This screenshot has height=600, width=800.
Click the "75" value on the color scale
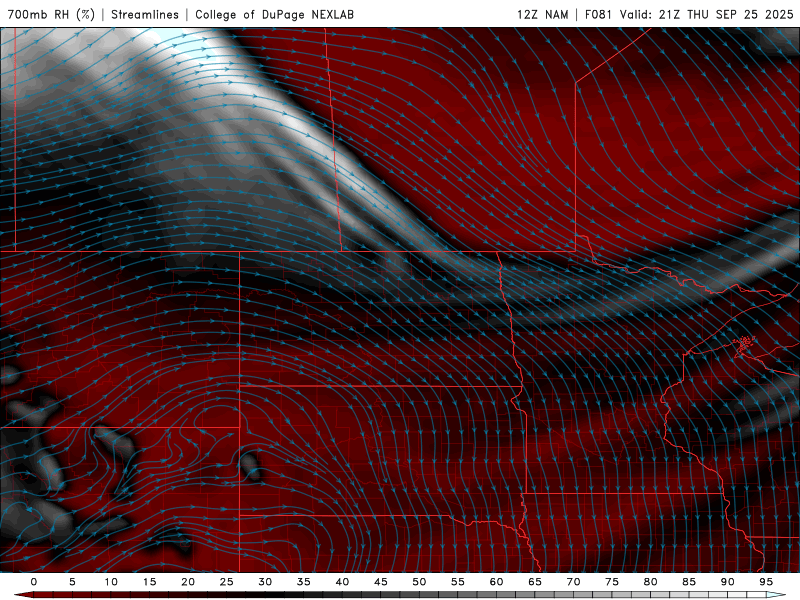click(x=612, y=582)
